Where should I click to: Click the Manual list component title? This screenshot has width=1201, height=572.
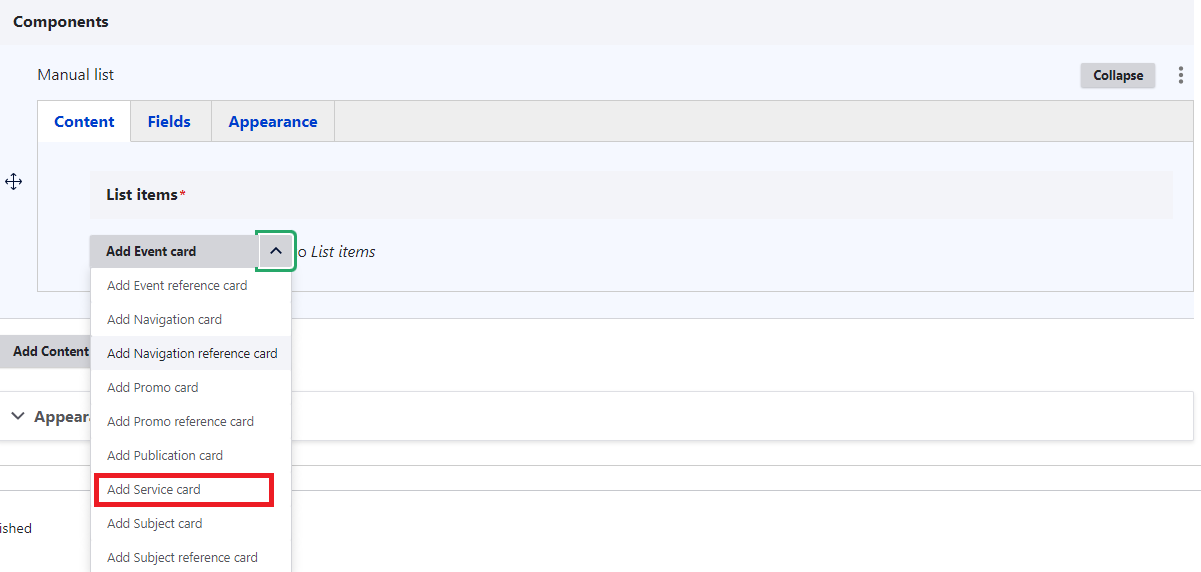click(x=76, y=75)
